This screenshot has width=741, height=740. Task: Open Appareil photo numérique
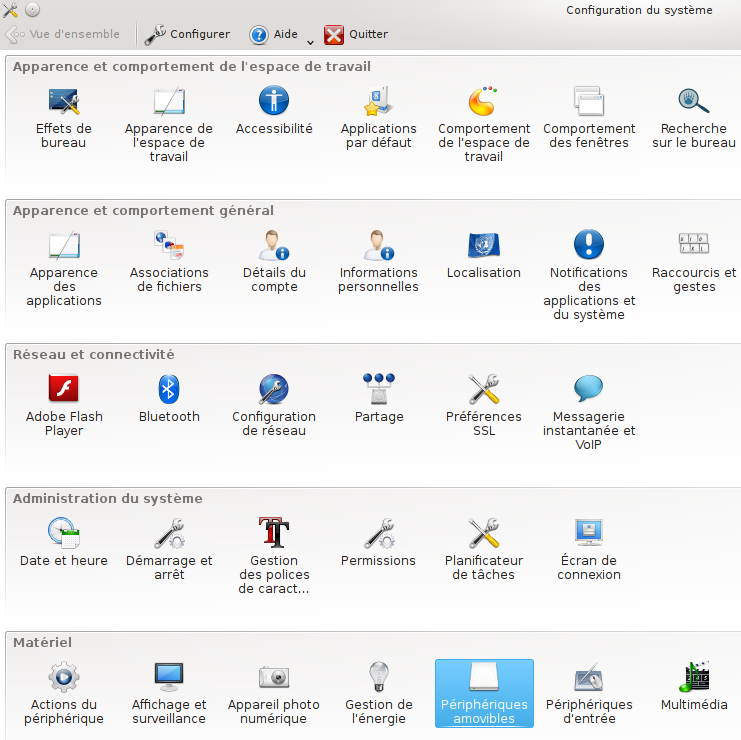click(x=274, y=694)
